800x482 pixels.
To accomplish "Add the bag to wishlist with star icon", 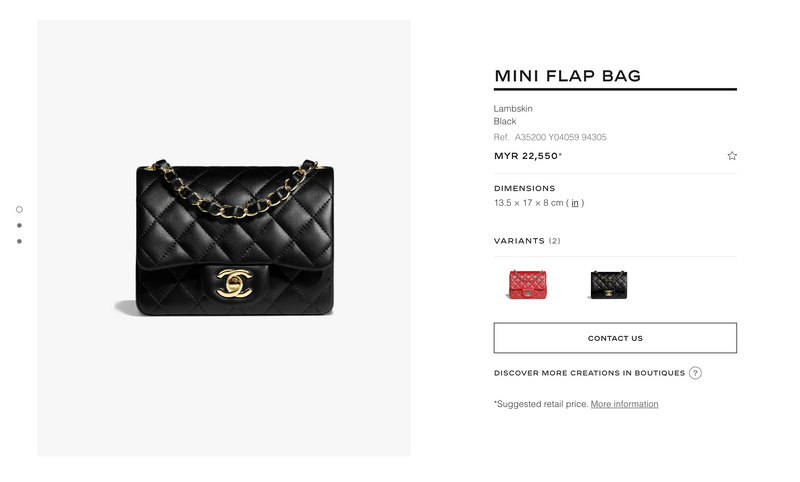I will coord(732,156).
